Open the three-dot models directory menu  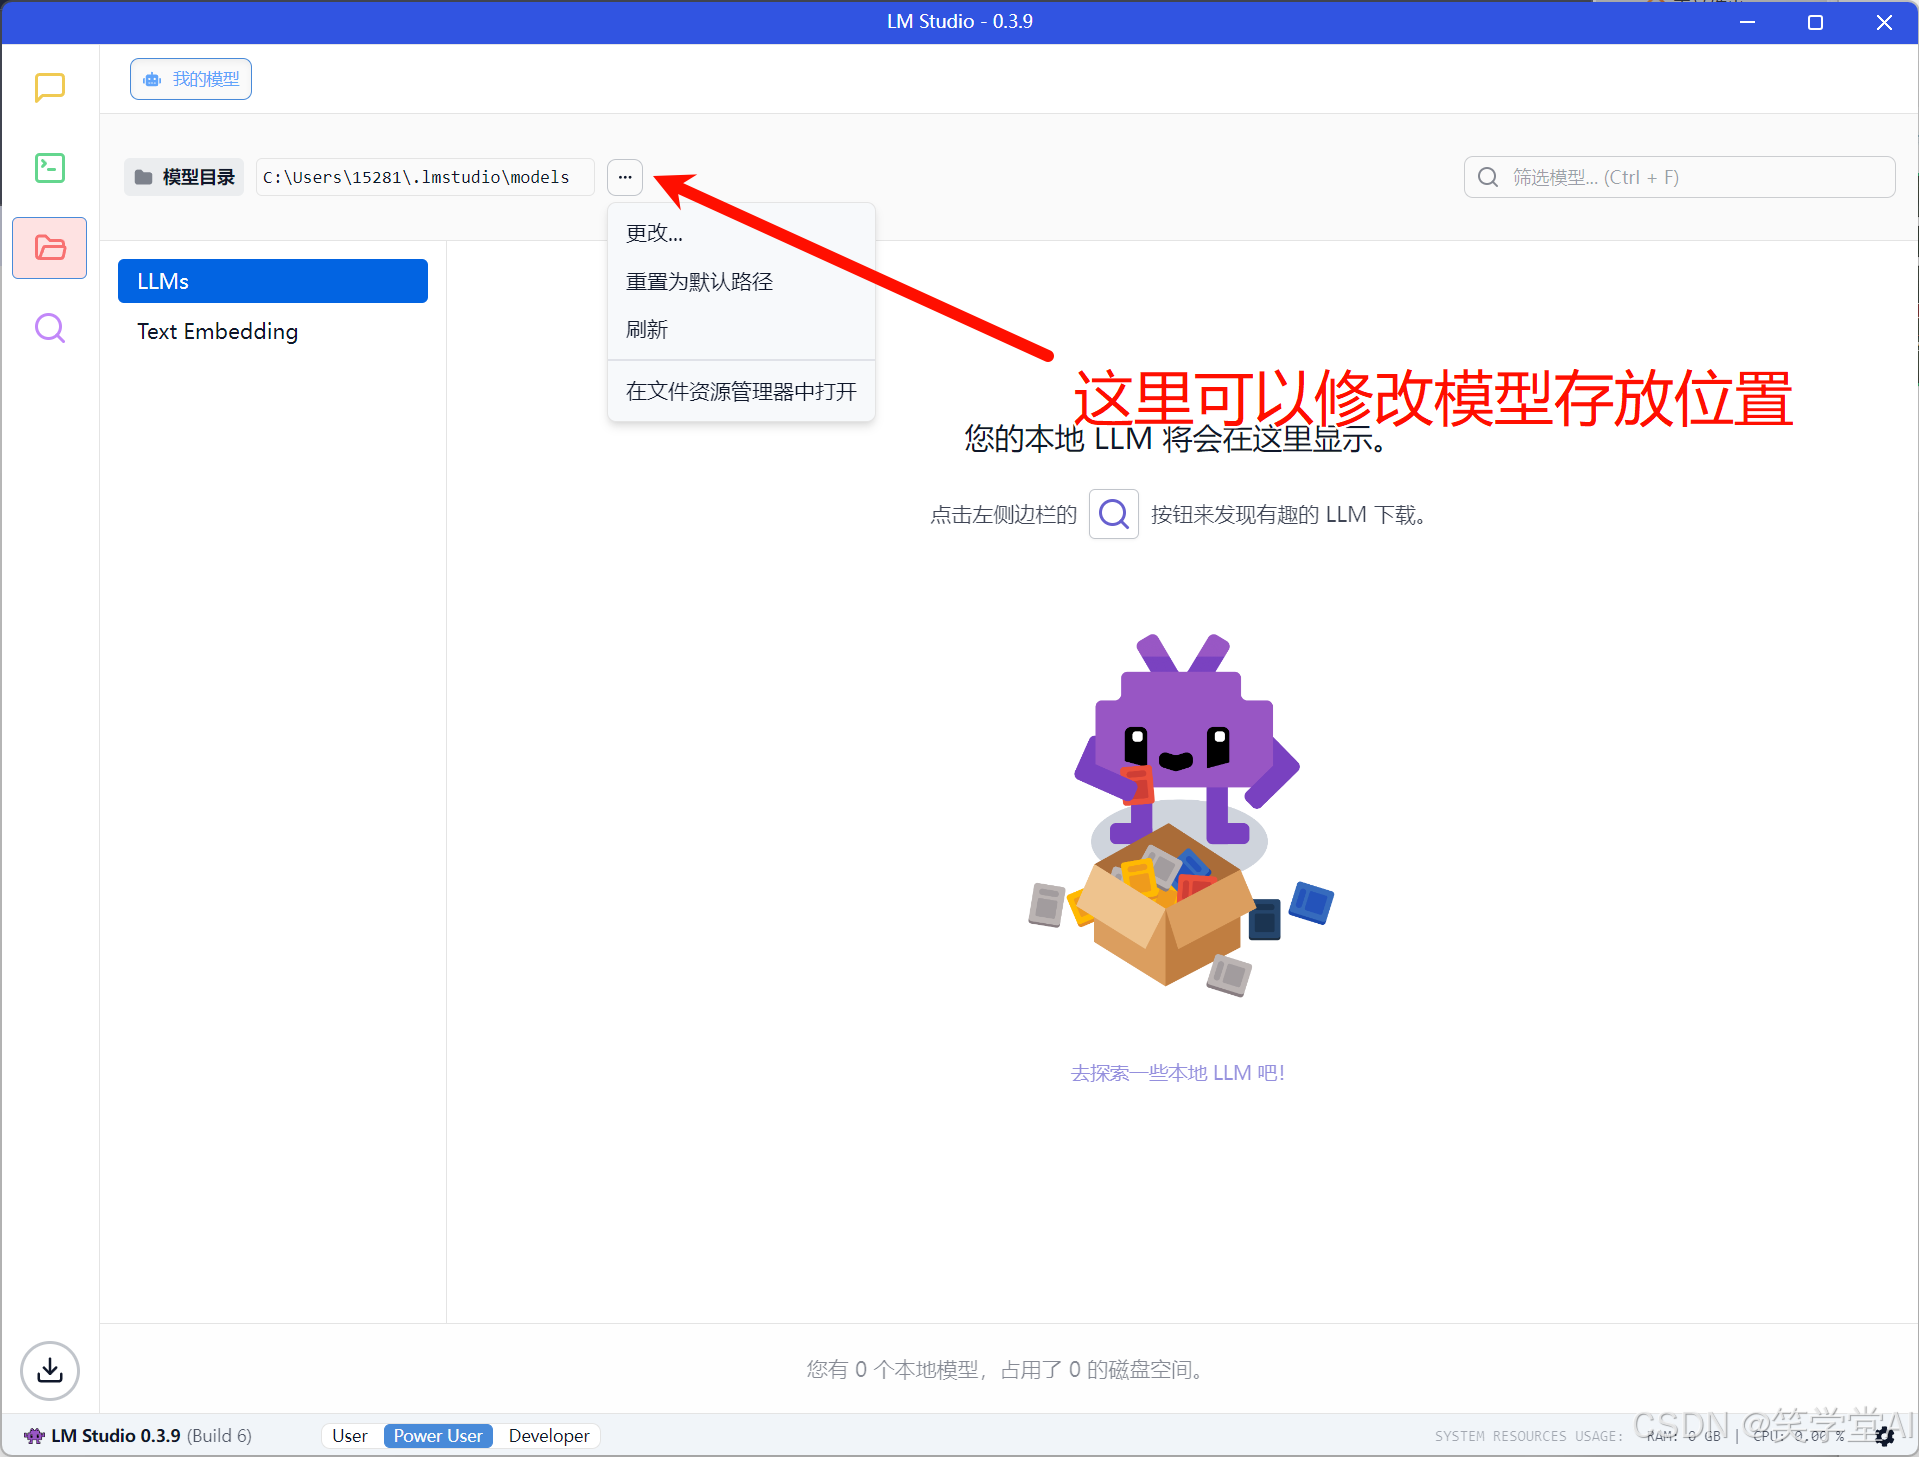point(625,177)
